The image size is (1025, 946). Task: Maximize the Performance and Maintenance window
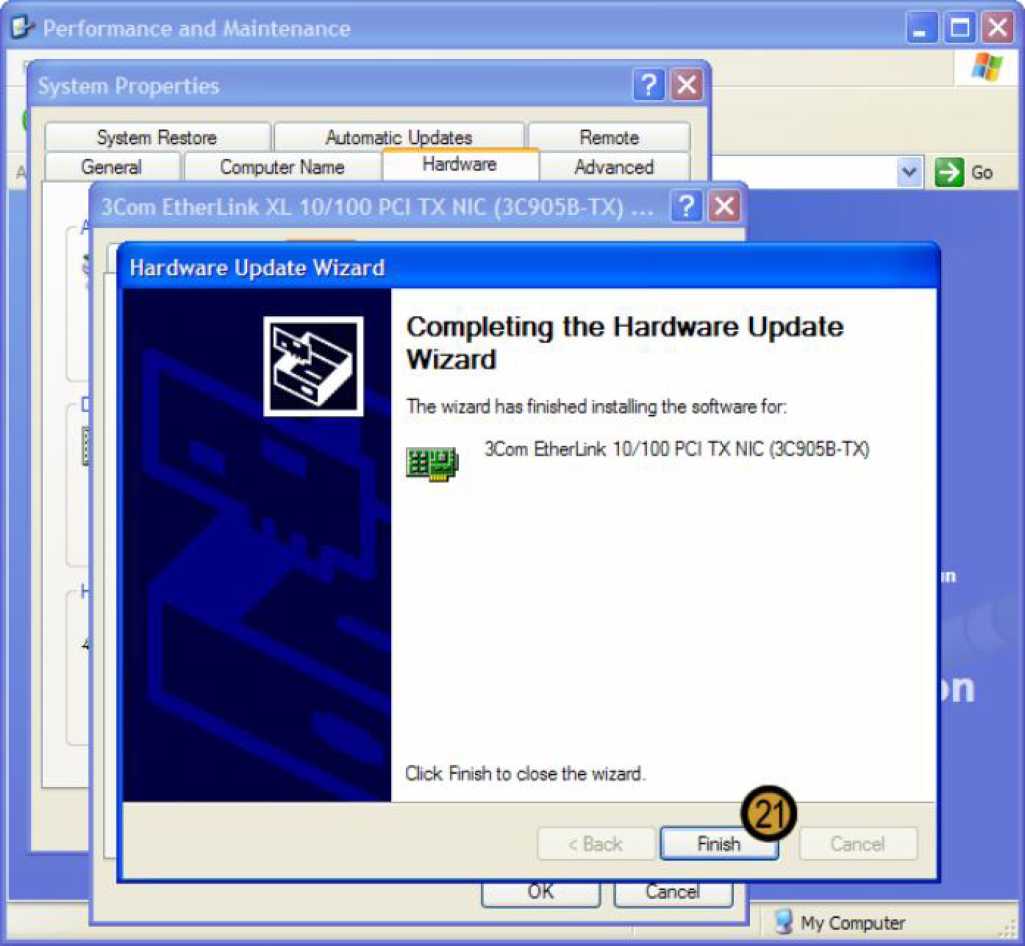click(960, 28)
